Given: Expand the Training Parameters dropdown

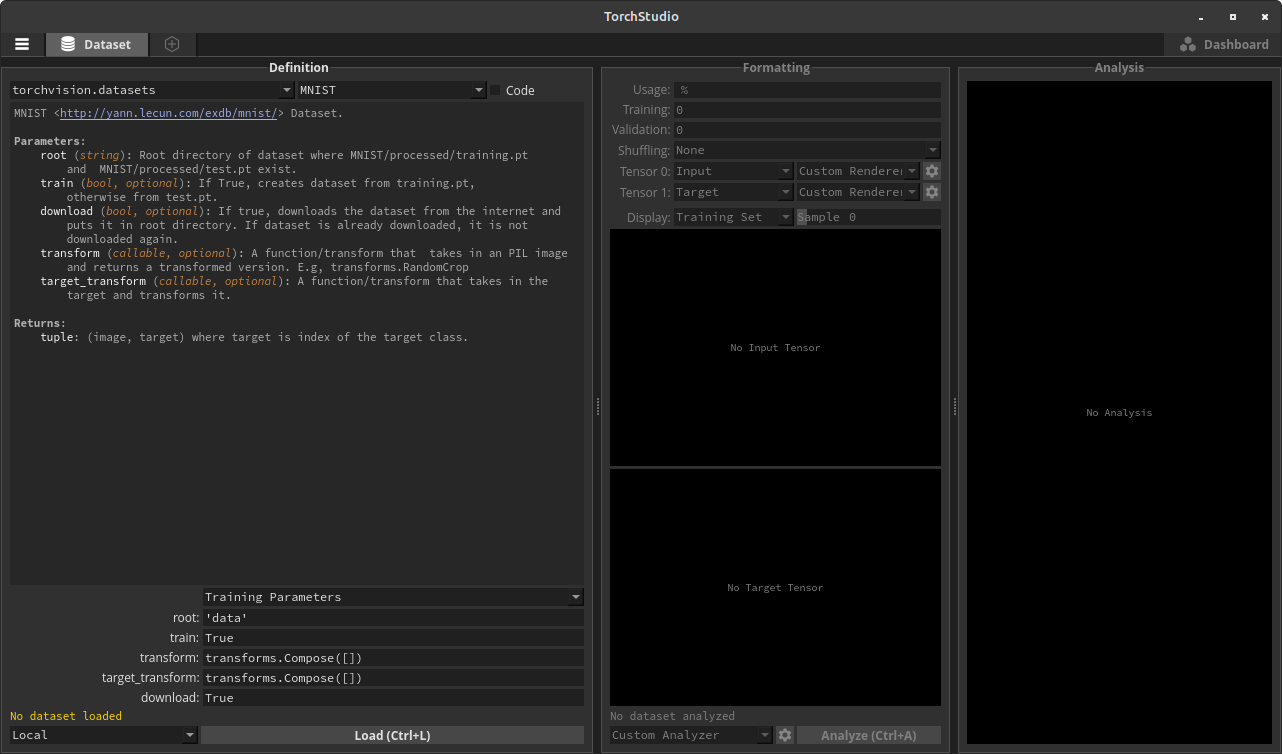Looking at the screenshot, I should pyautogui.click(x=575, y=597).
